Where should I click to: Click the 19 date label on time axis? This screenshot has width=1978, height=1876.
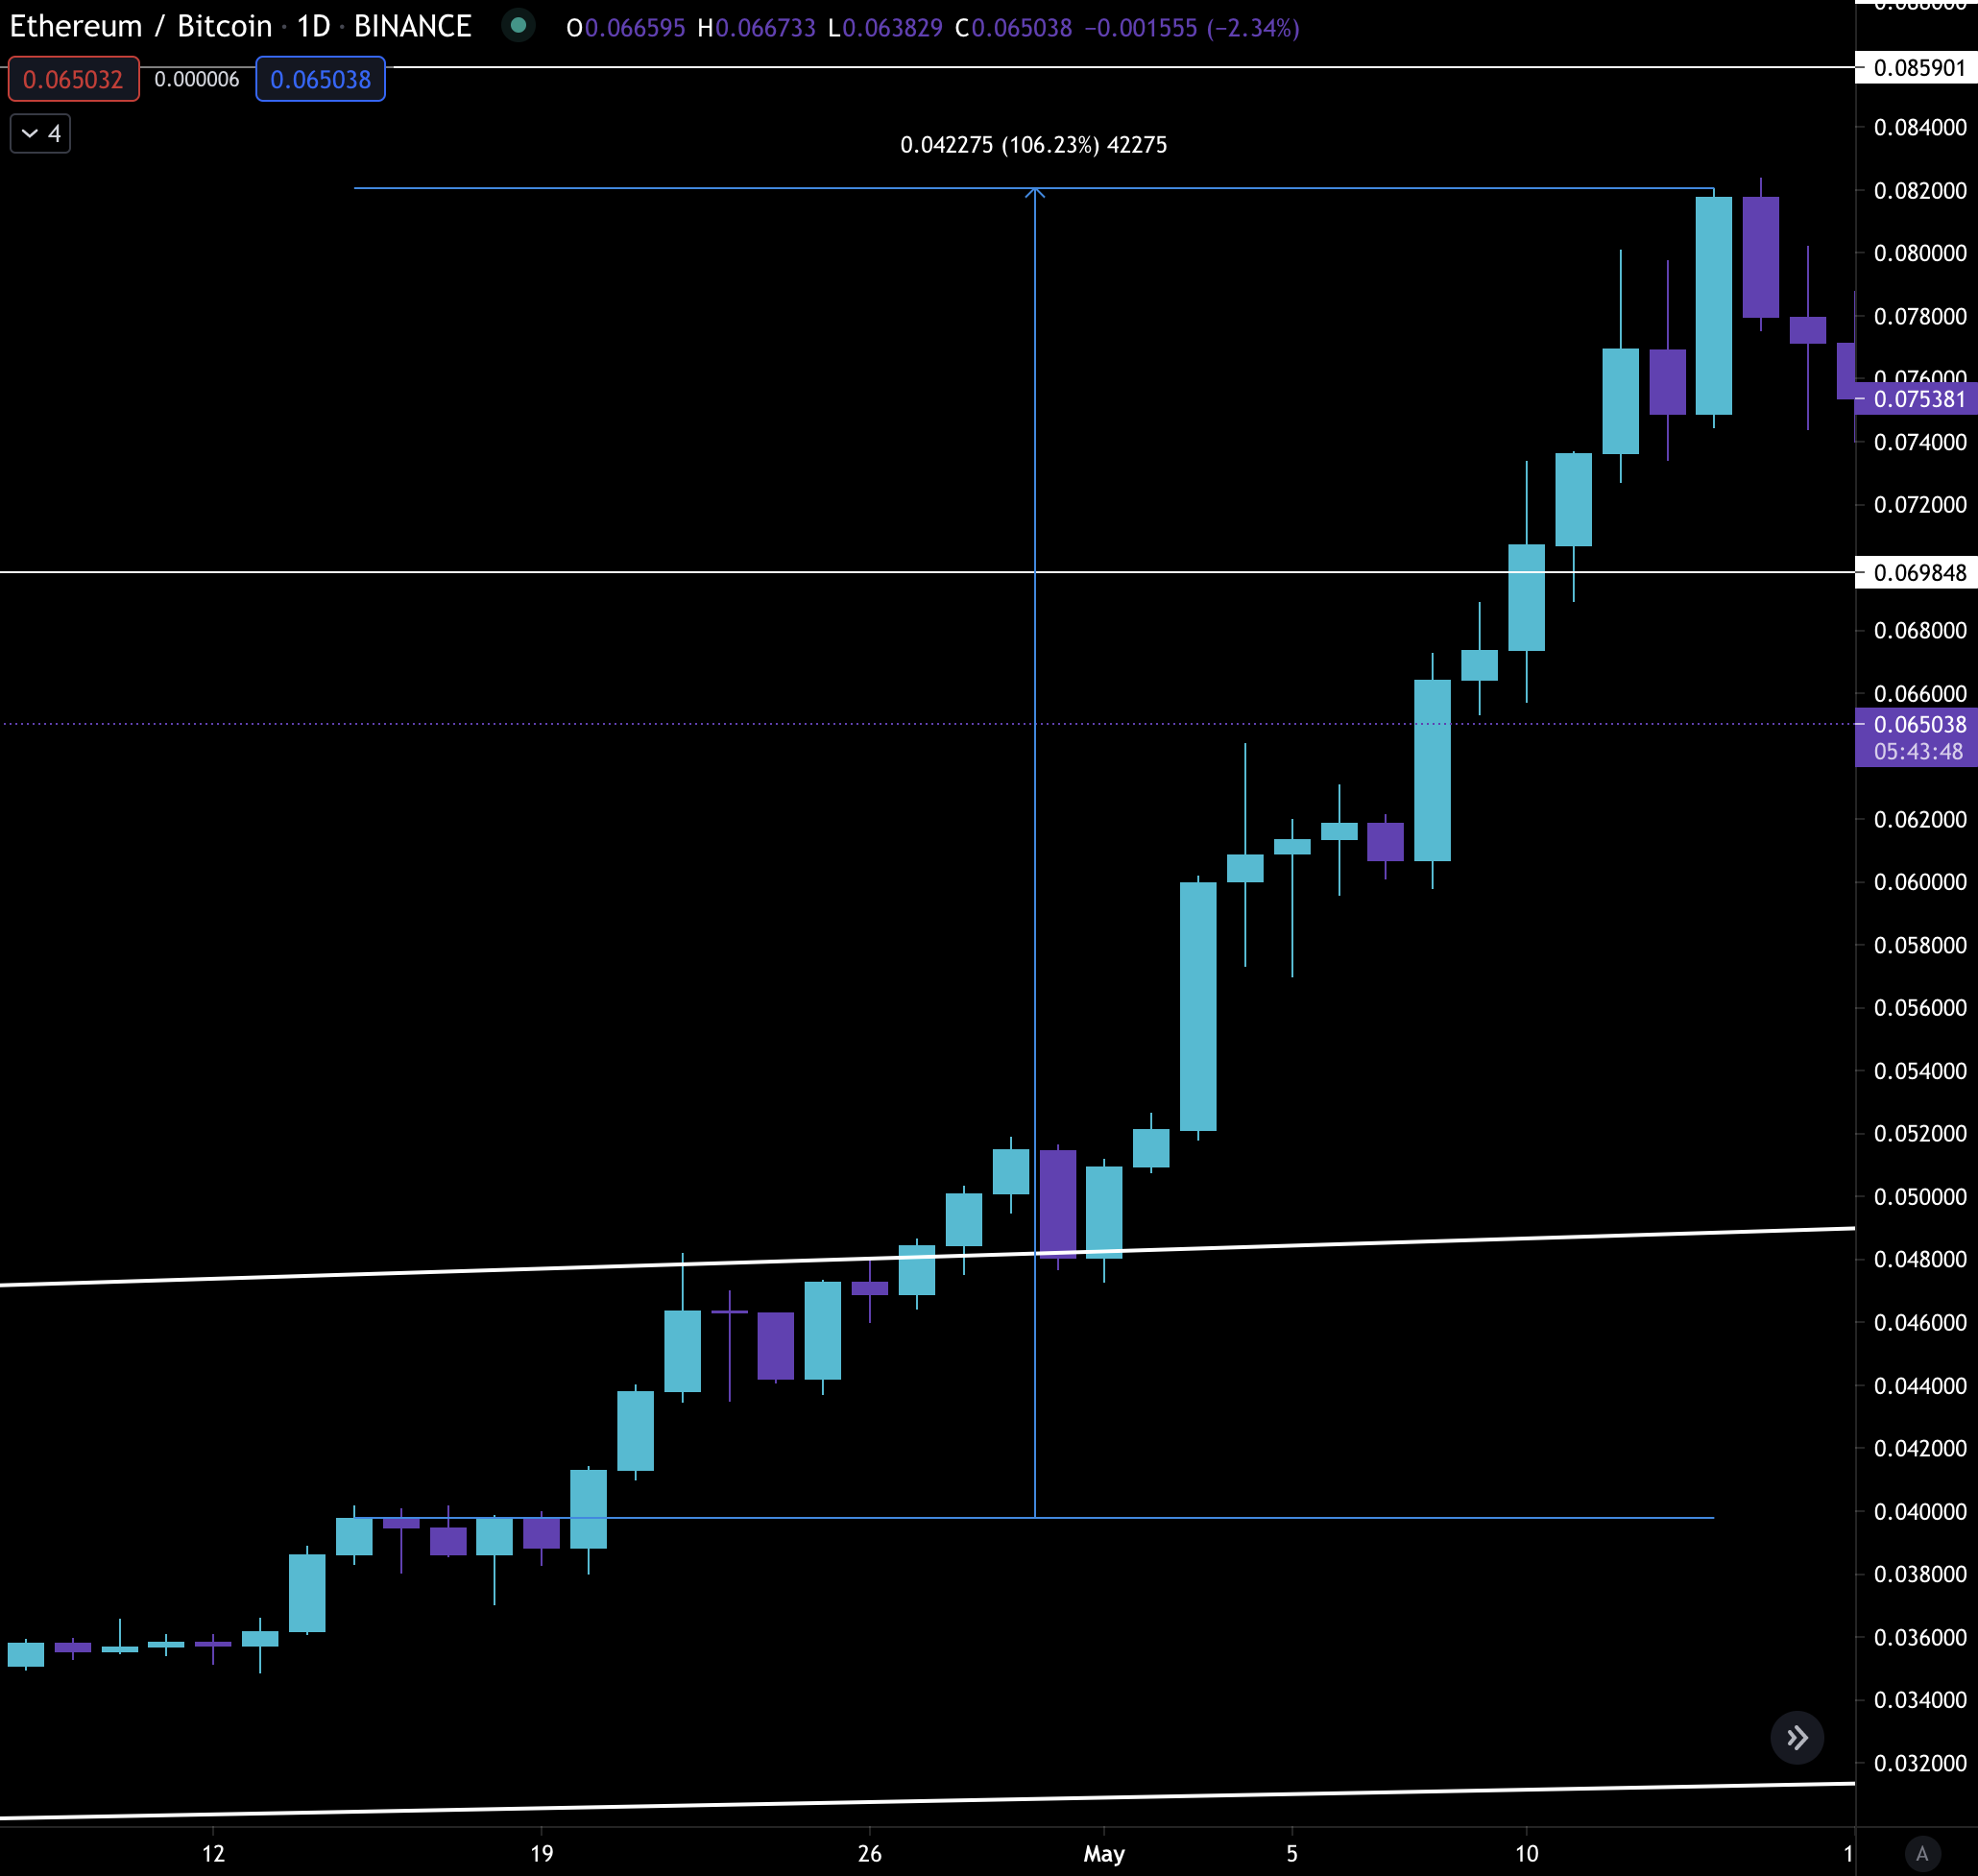click(x=541, y=1853)
